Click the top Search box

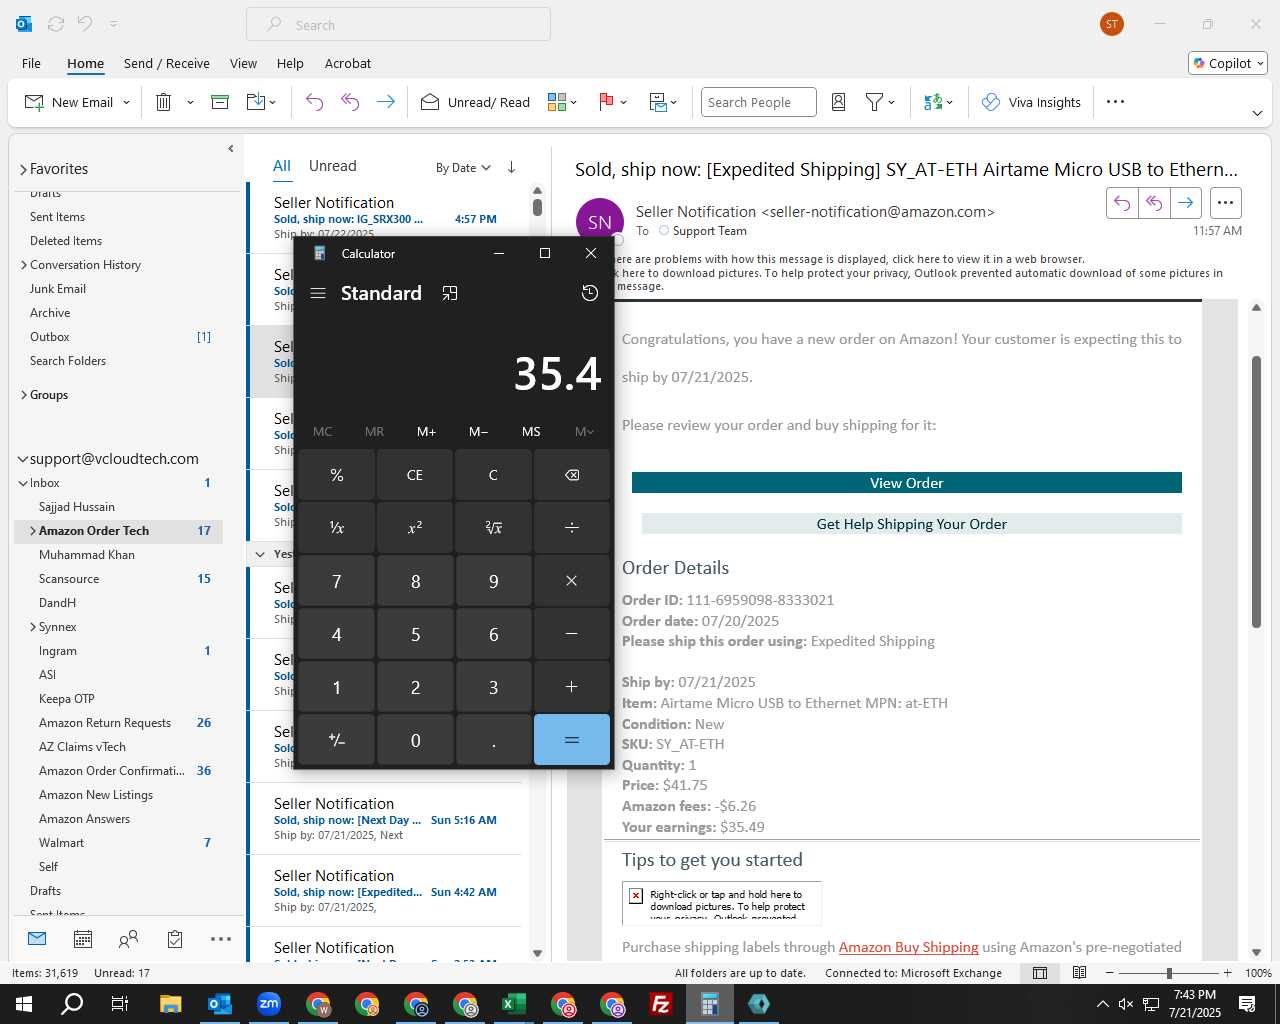(x=398, y=25)
